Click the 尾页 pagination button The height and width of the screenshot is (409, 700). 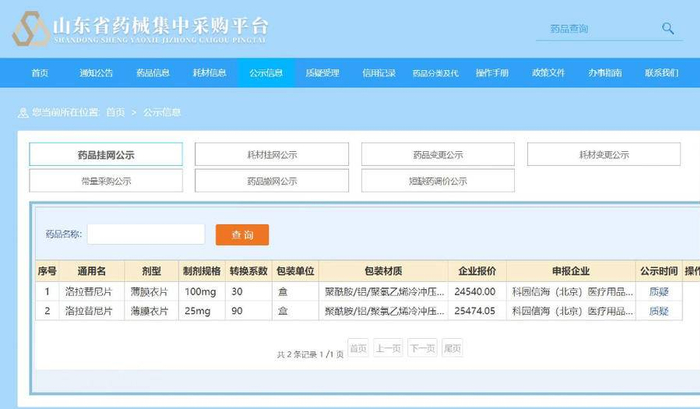[x=452, y=348]
